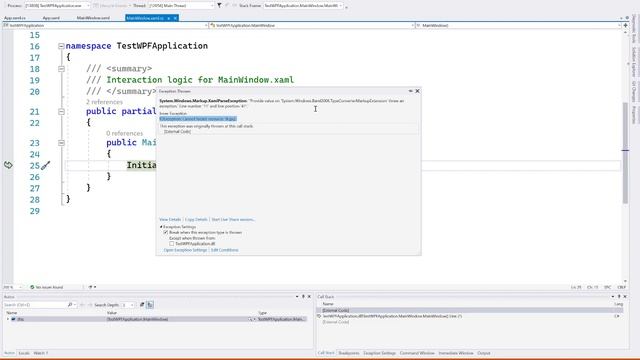The height and width of the screenshot is (360, 640).
Task: Click the Copy Details link
Action: click(196, 220)
